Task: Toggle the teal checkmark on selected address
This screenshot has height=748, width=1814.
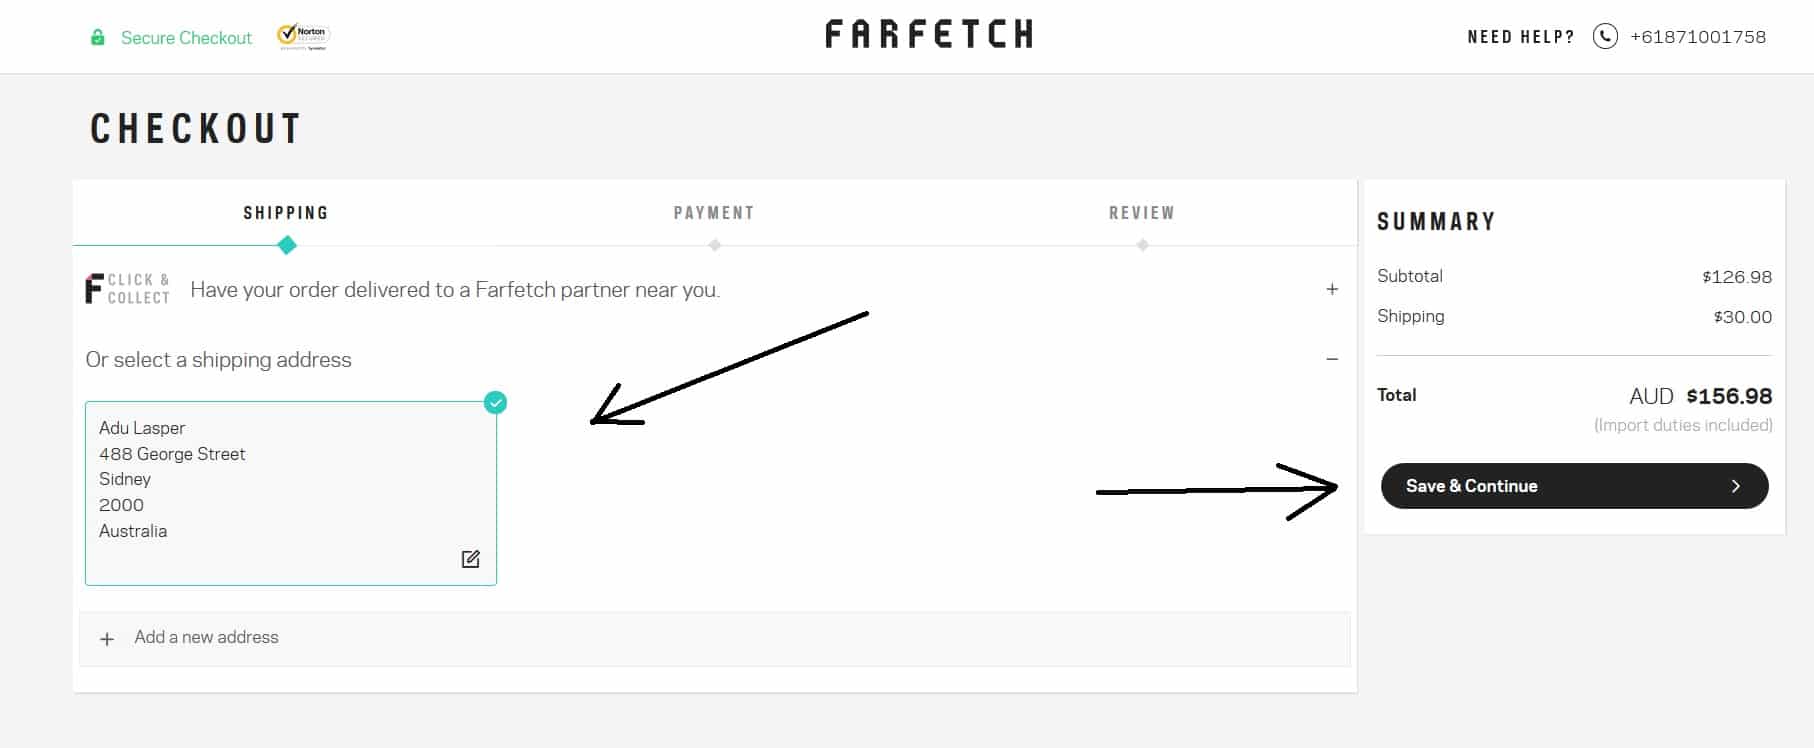Action: (495, 402)
